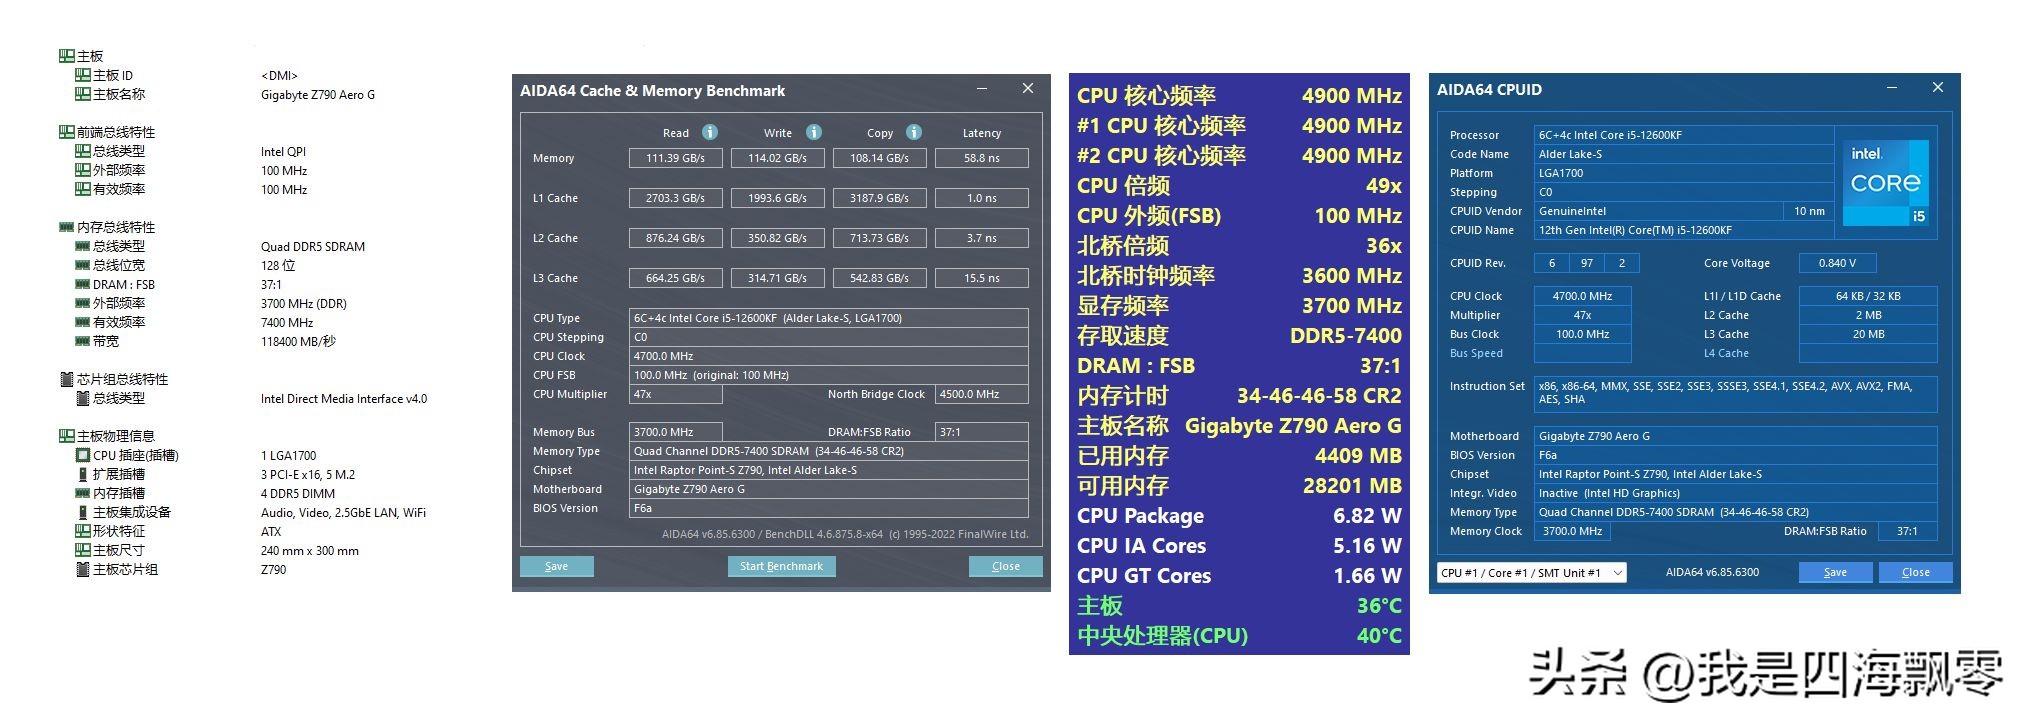Click the 形状特征 form factor icon
The image size is (2026, 721).
click(x=83, y=531)
